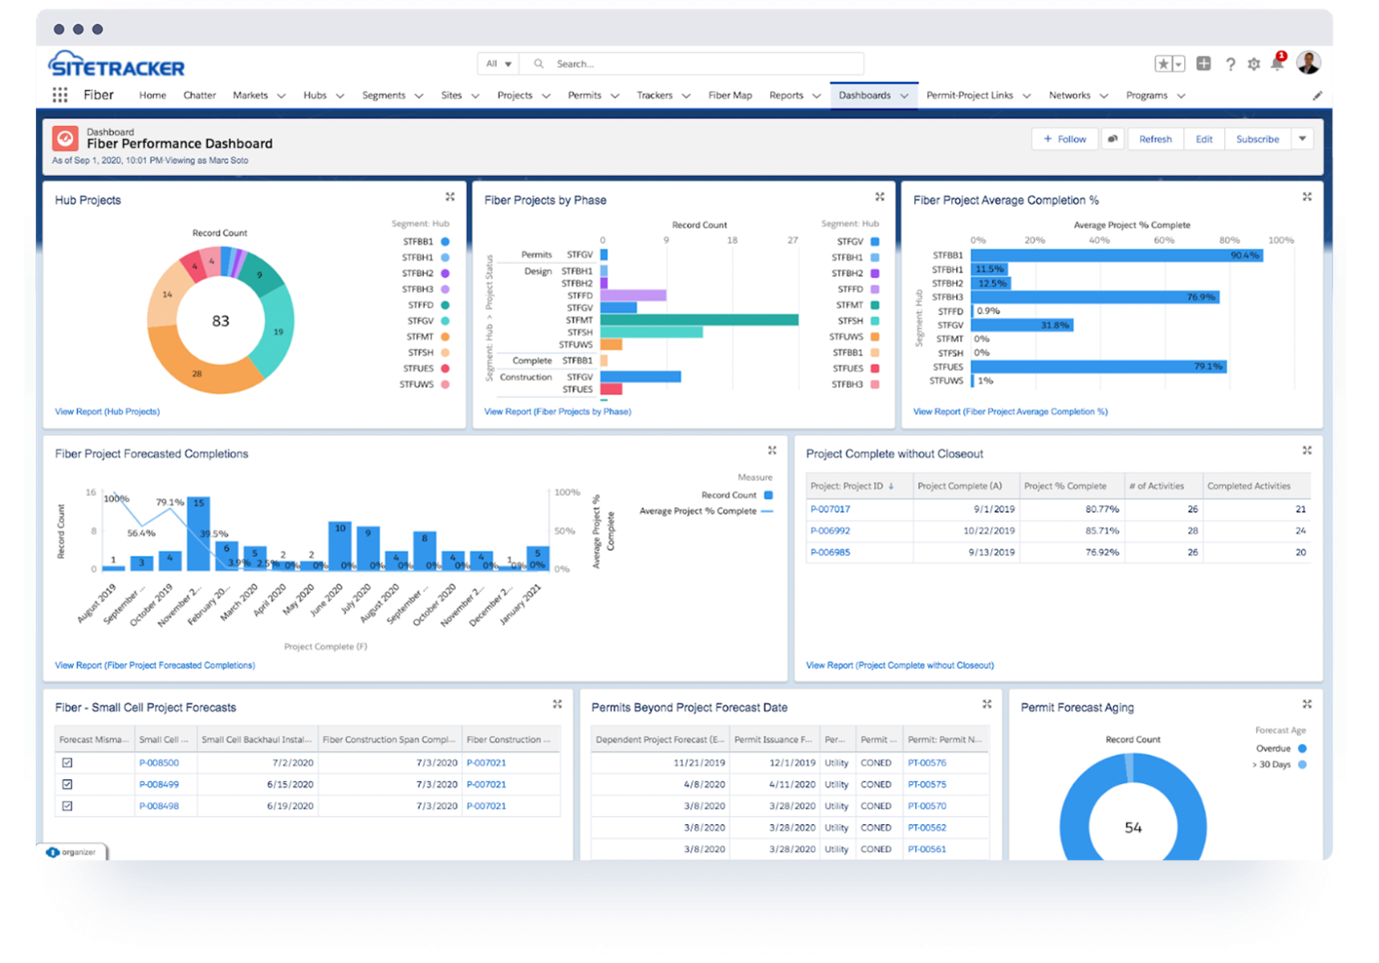Open the help question mark icon
This screenshot has height=963, width=1379.
coord(1230,64)
